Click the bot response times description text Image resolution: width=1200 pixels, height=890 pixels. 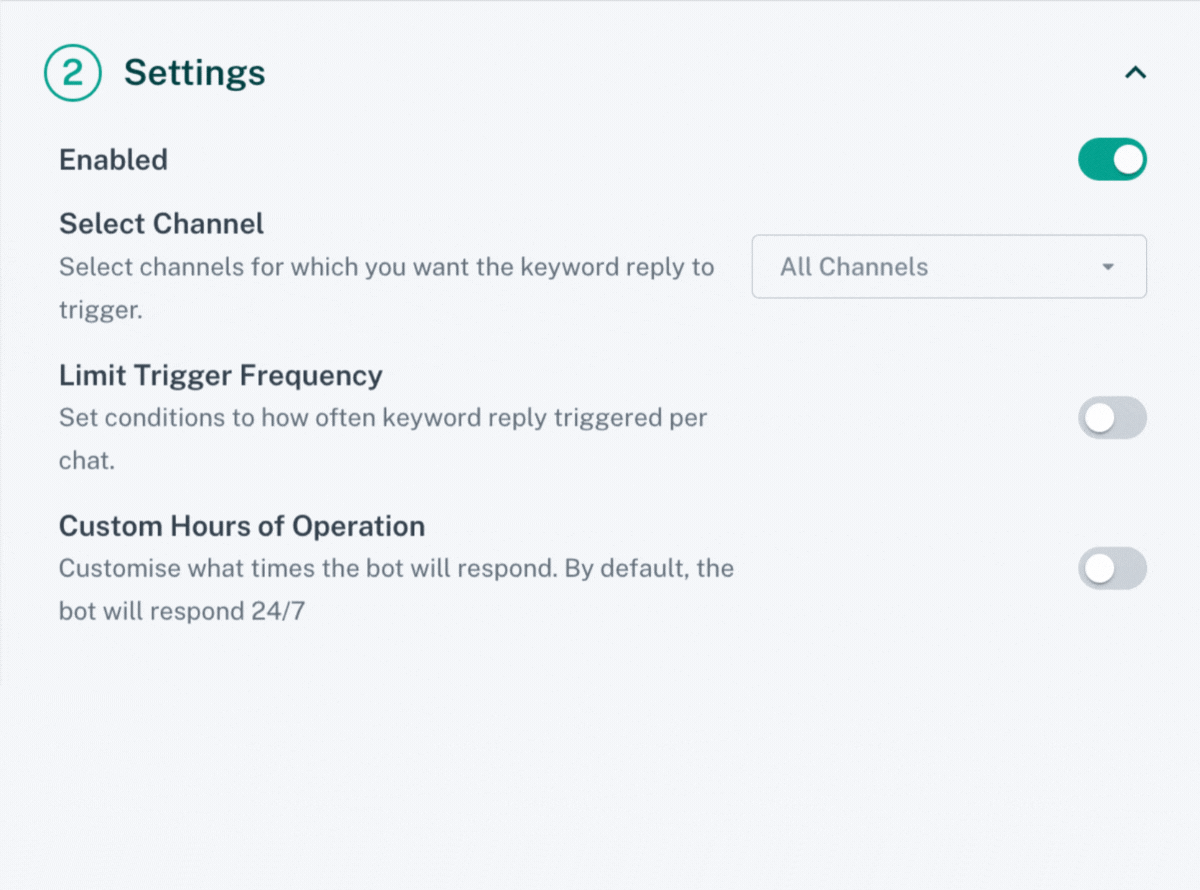click(396, 569)
